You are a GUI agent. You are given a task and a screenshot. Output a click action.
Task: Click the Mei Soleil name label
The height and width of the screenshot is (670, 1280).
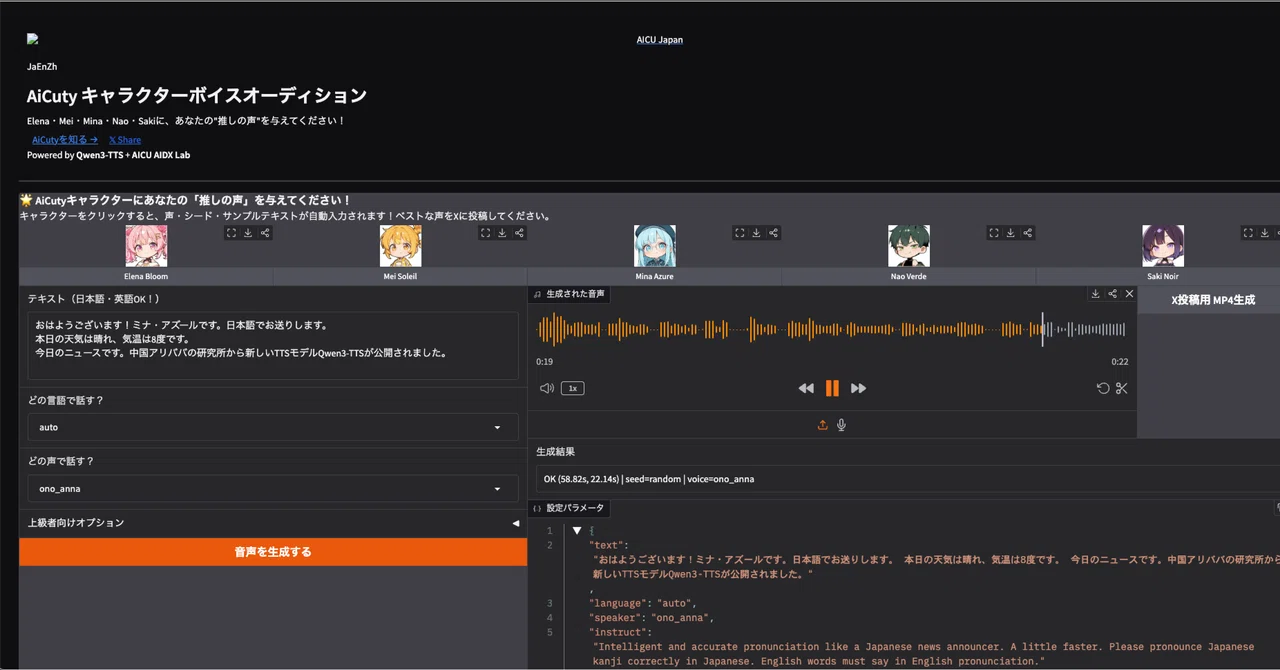(400, 276)
